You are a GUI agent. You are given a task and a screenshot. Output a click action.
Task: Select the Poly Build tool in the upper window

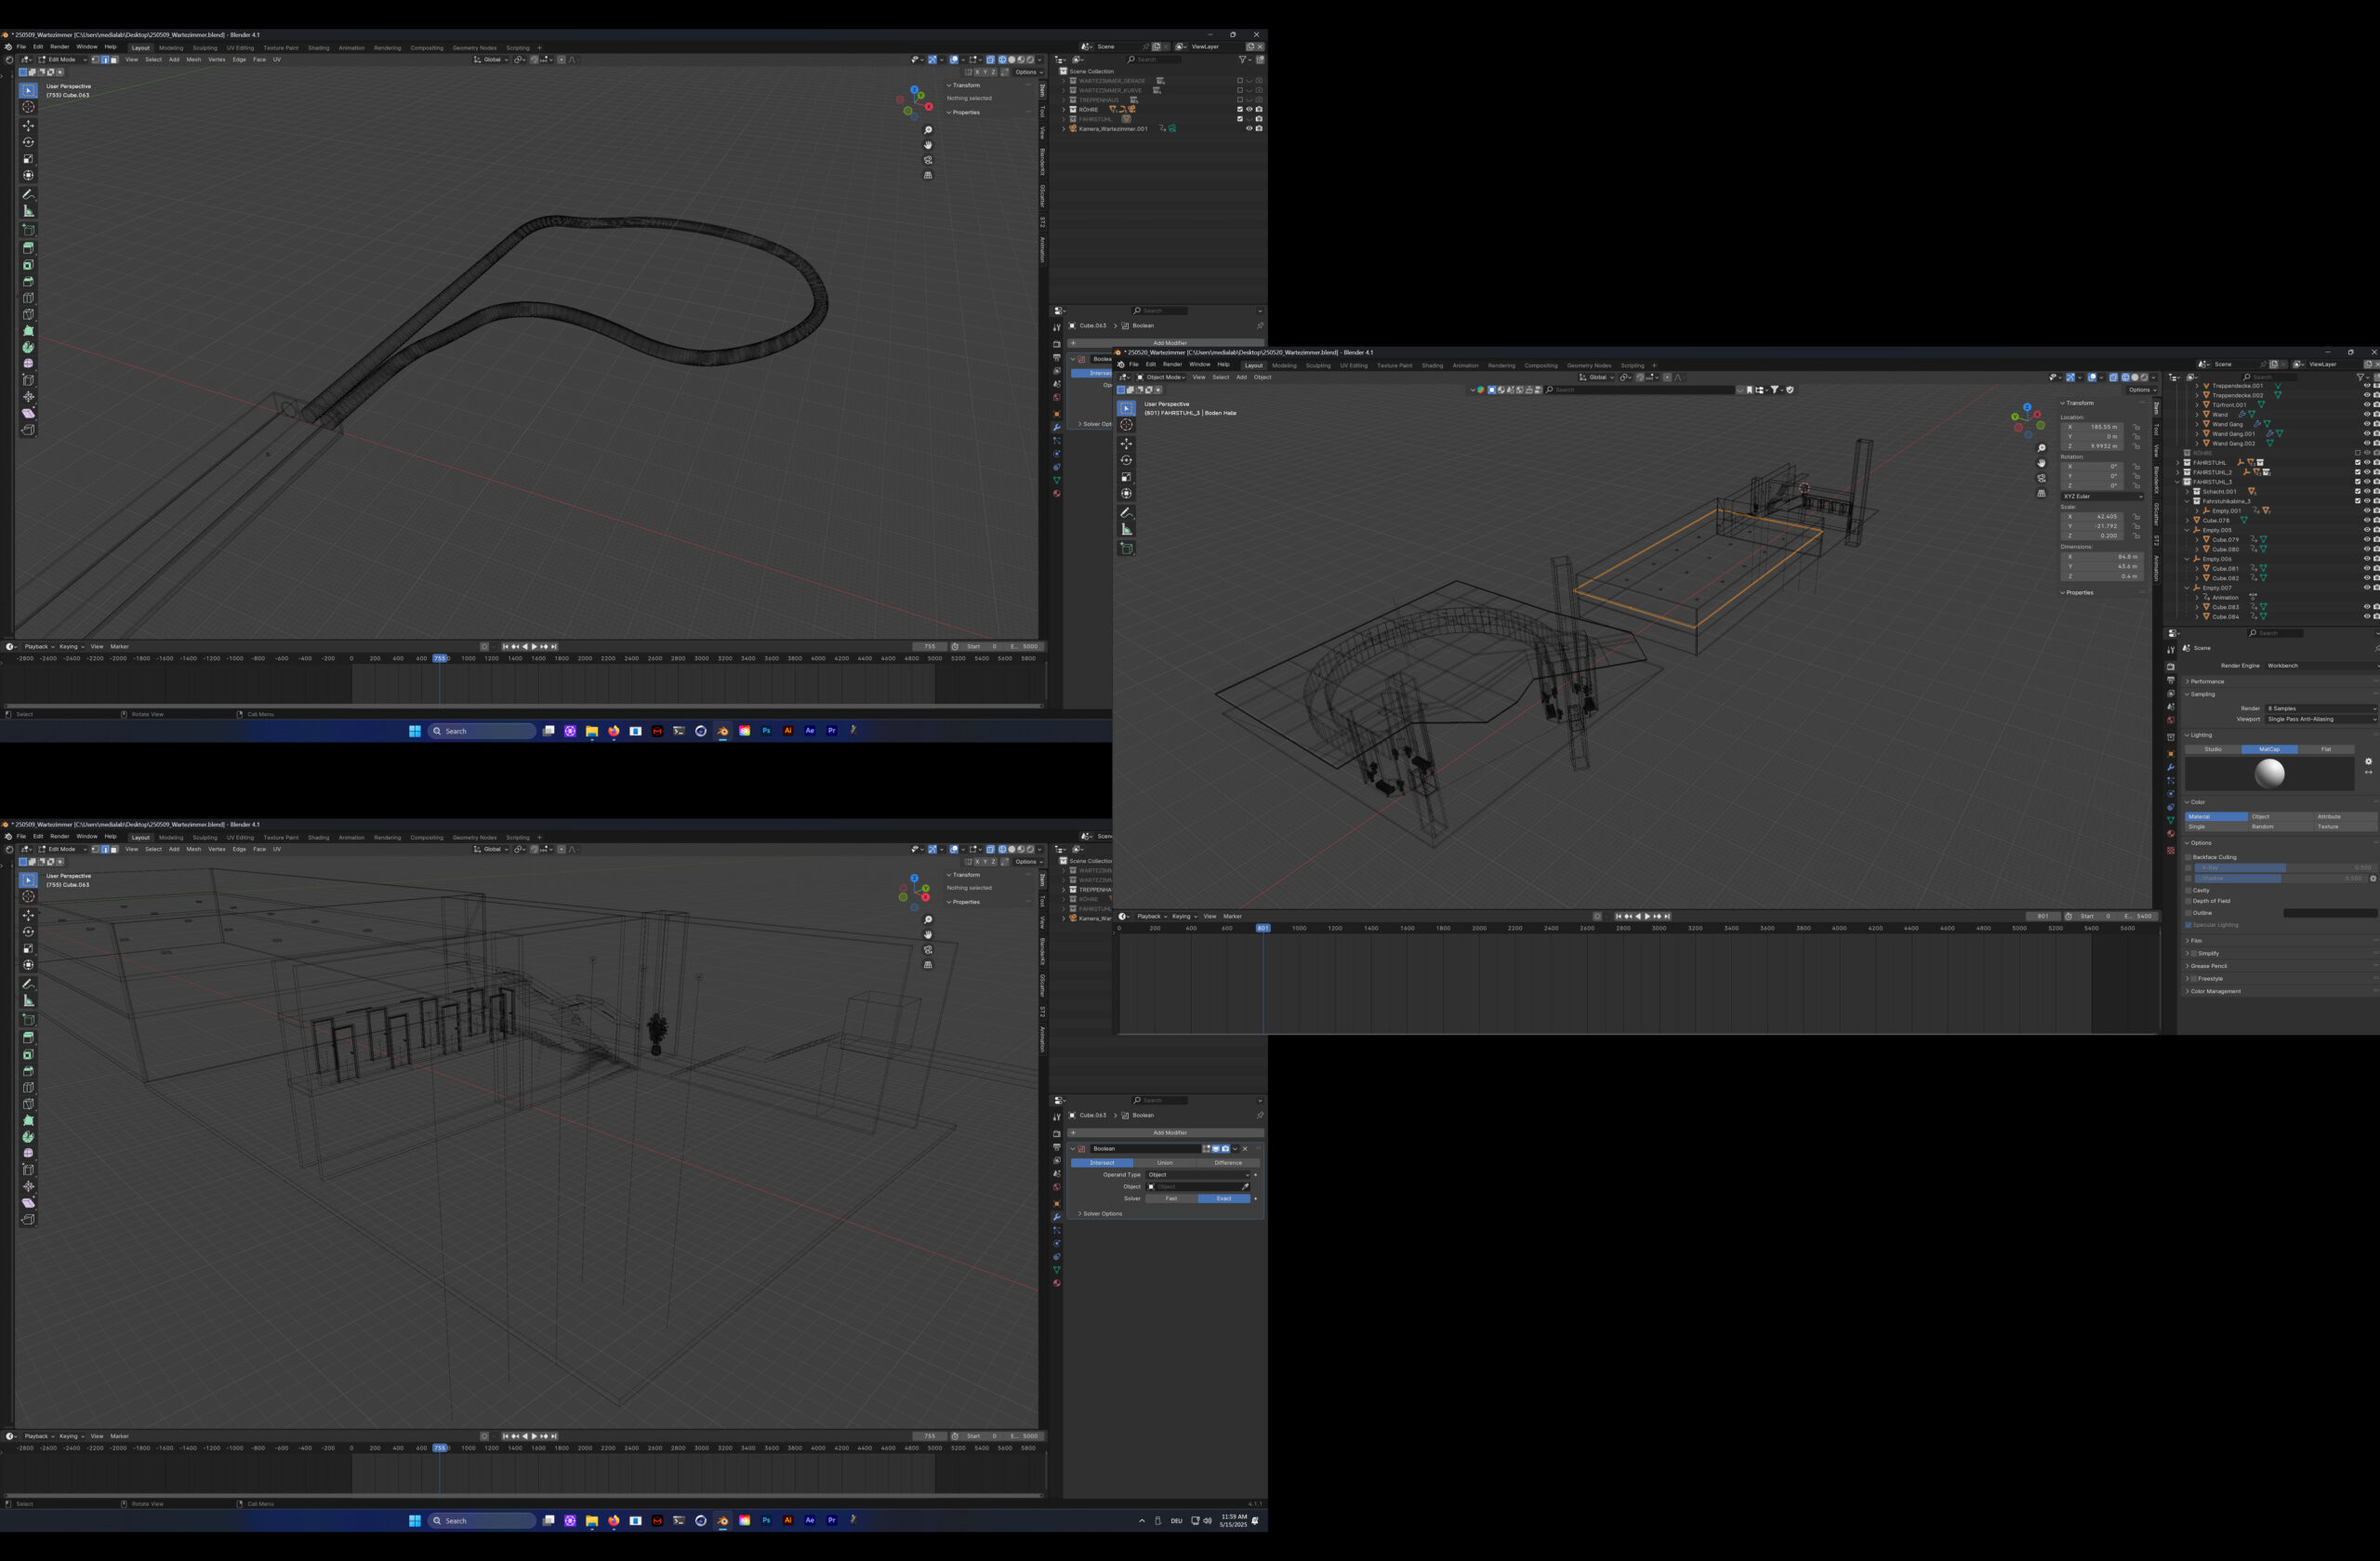pyautogui.click(x=28, y=331)
